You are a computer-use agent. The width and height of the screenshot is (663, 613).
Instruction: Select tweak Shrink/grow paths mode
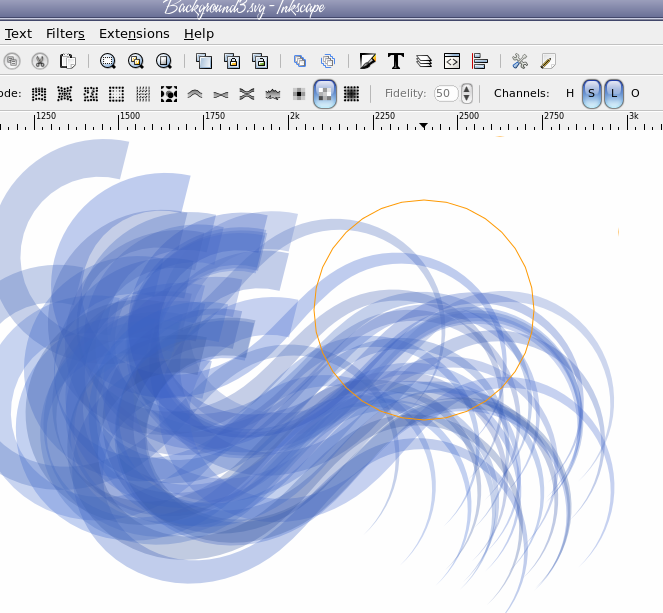[x=221, y=94]
